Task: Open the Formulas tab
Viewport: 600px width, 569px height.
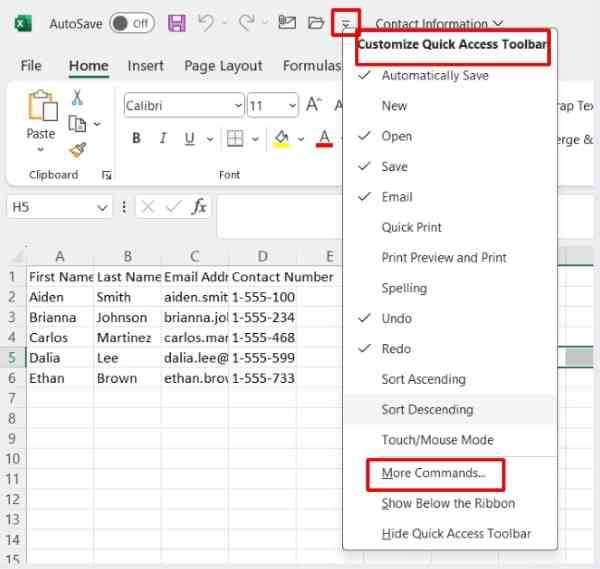Action: 312,66
